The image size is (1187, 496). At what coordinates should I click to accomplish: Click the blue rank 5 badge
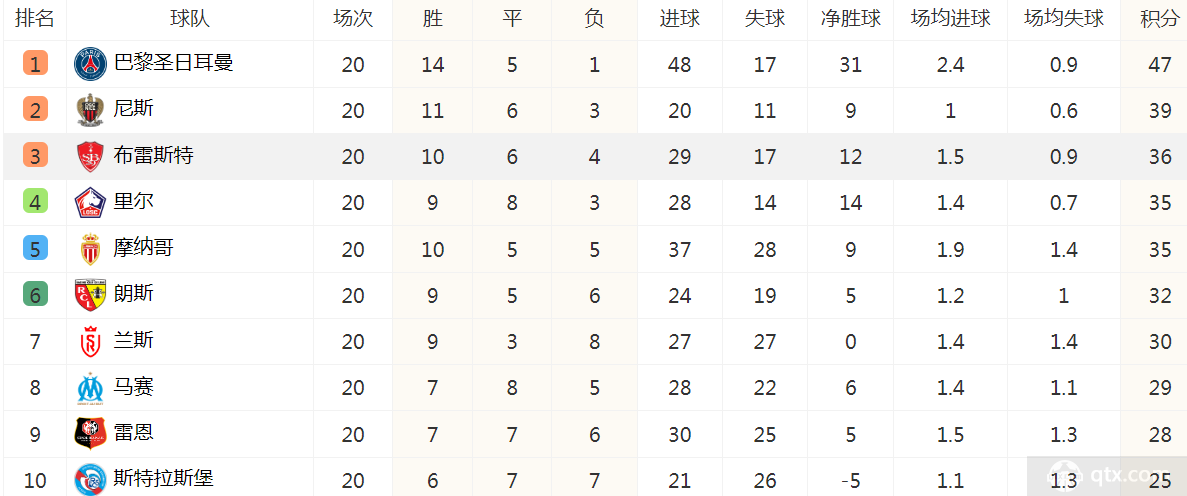tap(35, 248)
